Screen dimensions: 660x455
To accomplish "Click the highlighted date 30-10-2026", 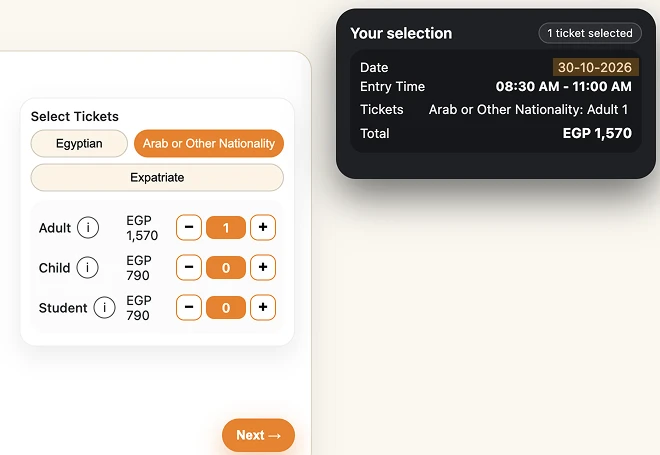I will (595, 67).
